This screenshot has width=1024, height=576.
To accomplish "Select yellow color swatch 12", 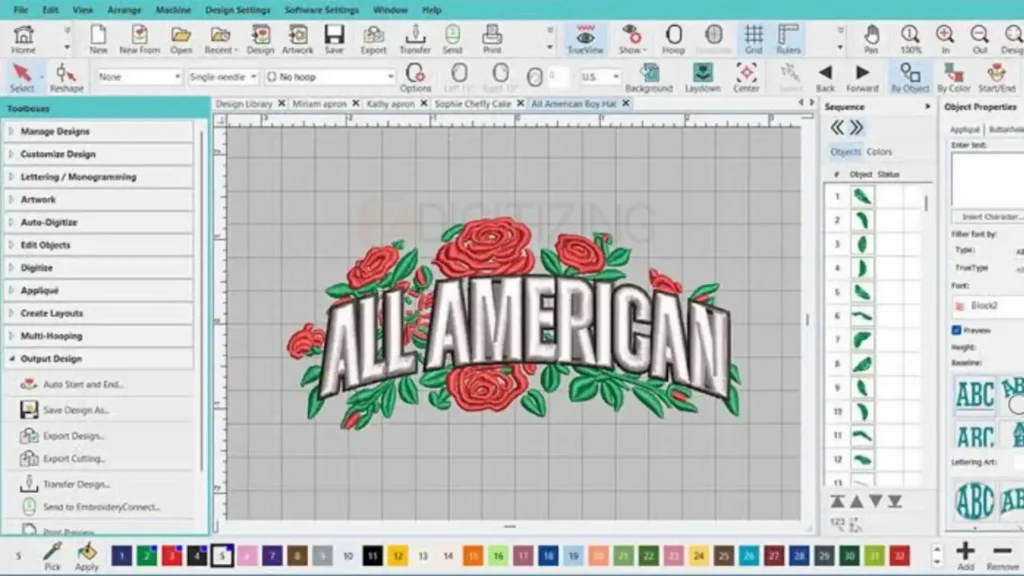I will pos(398,556).
